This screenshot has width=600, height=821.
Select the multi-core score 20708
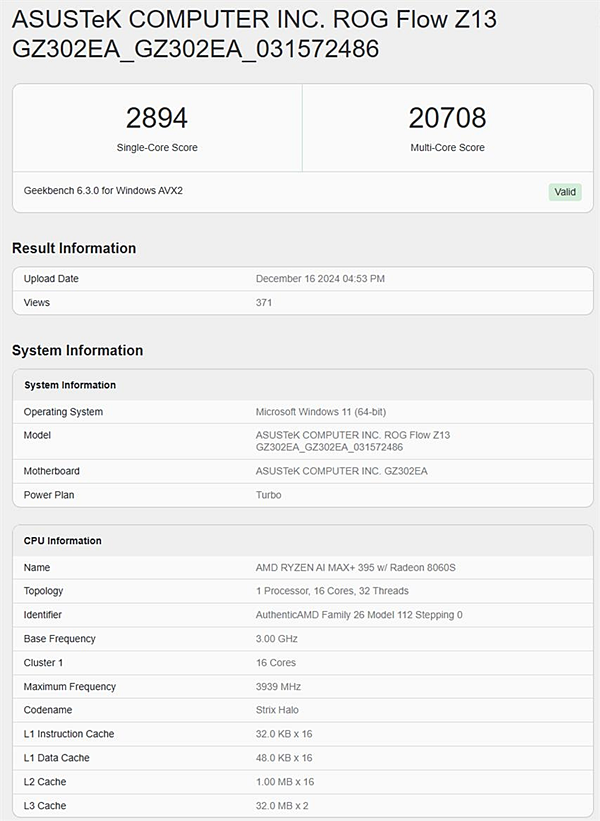(447, 118)
